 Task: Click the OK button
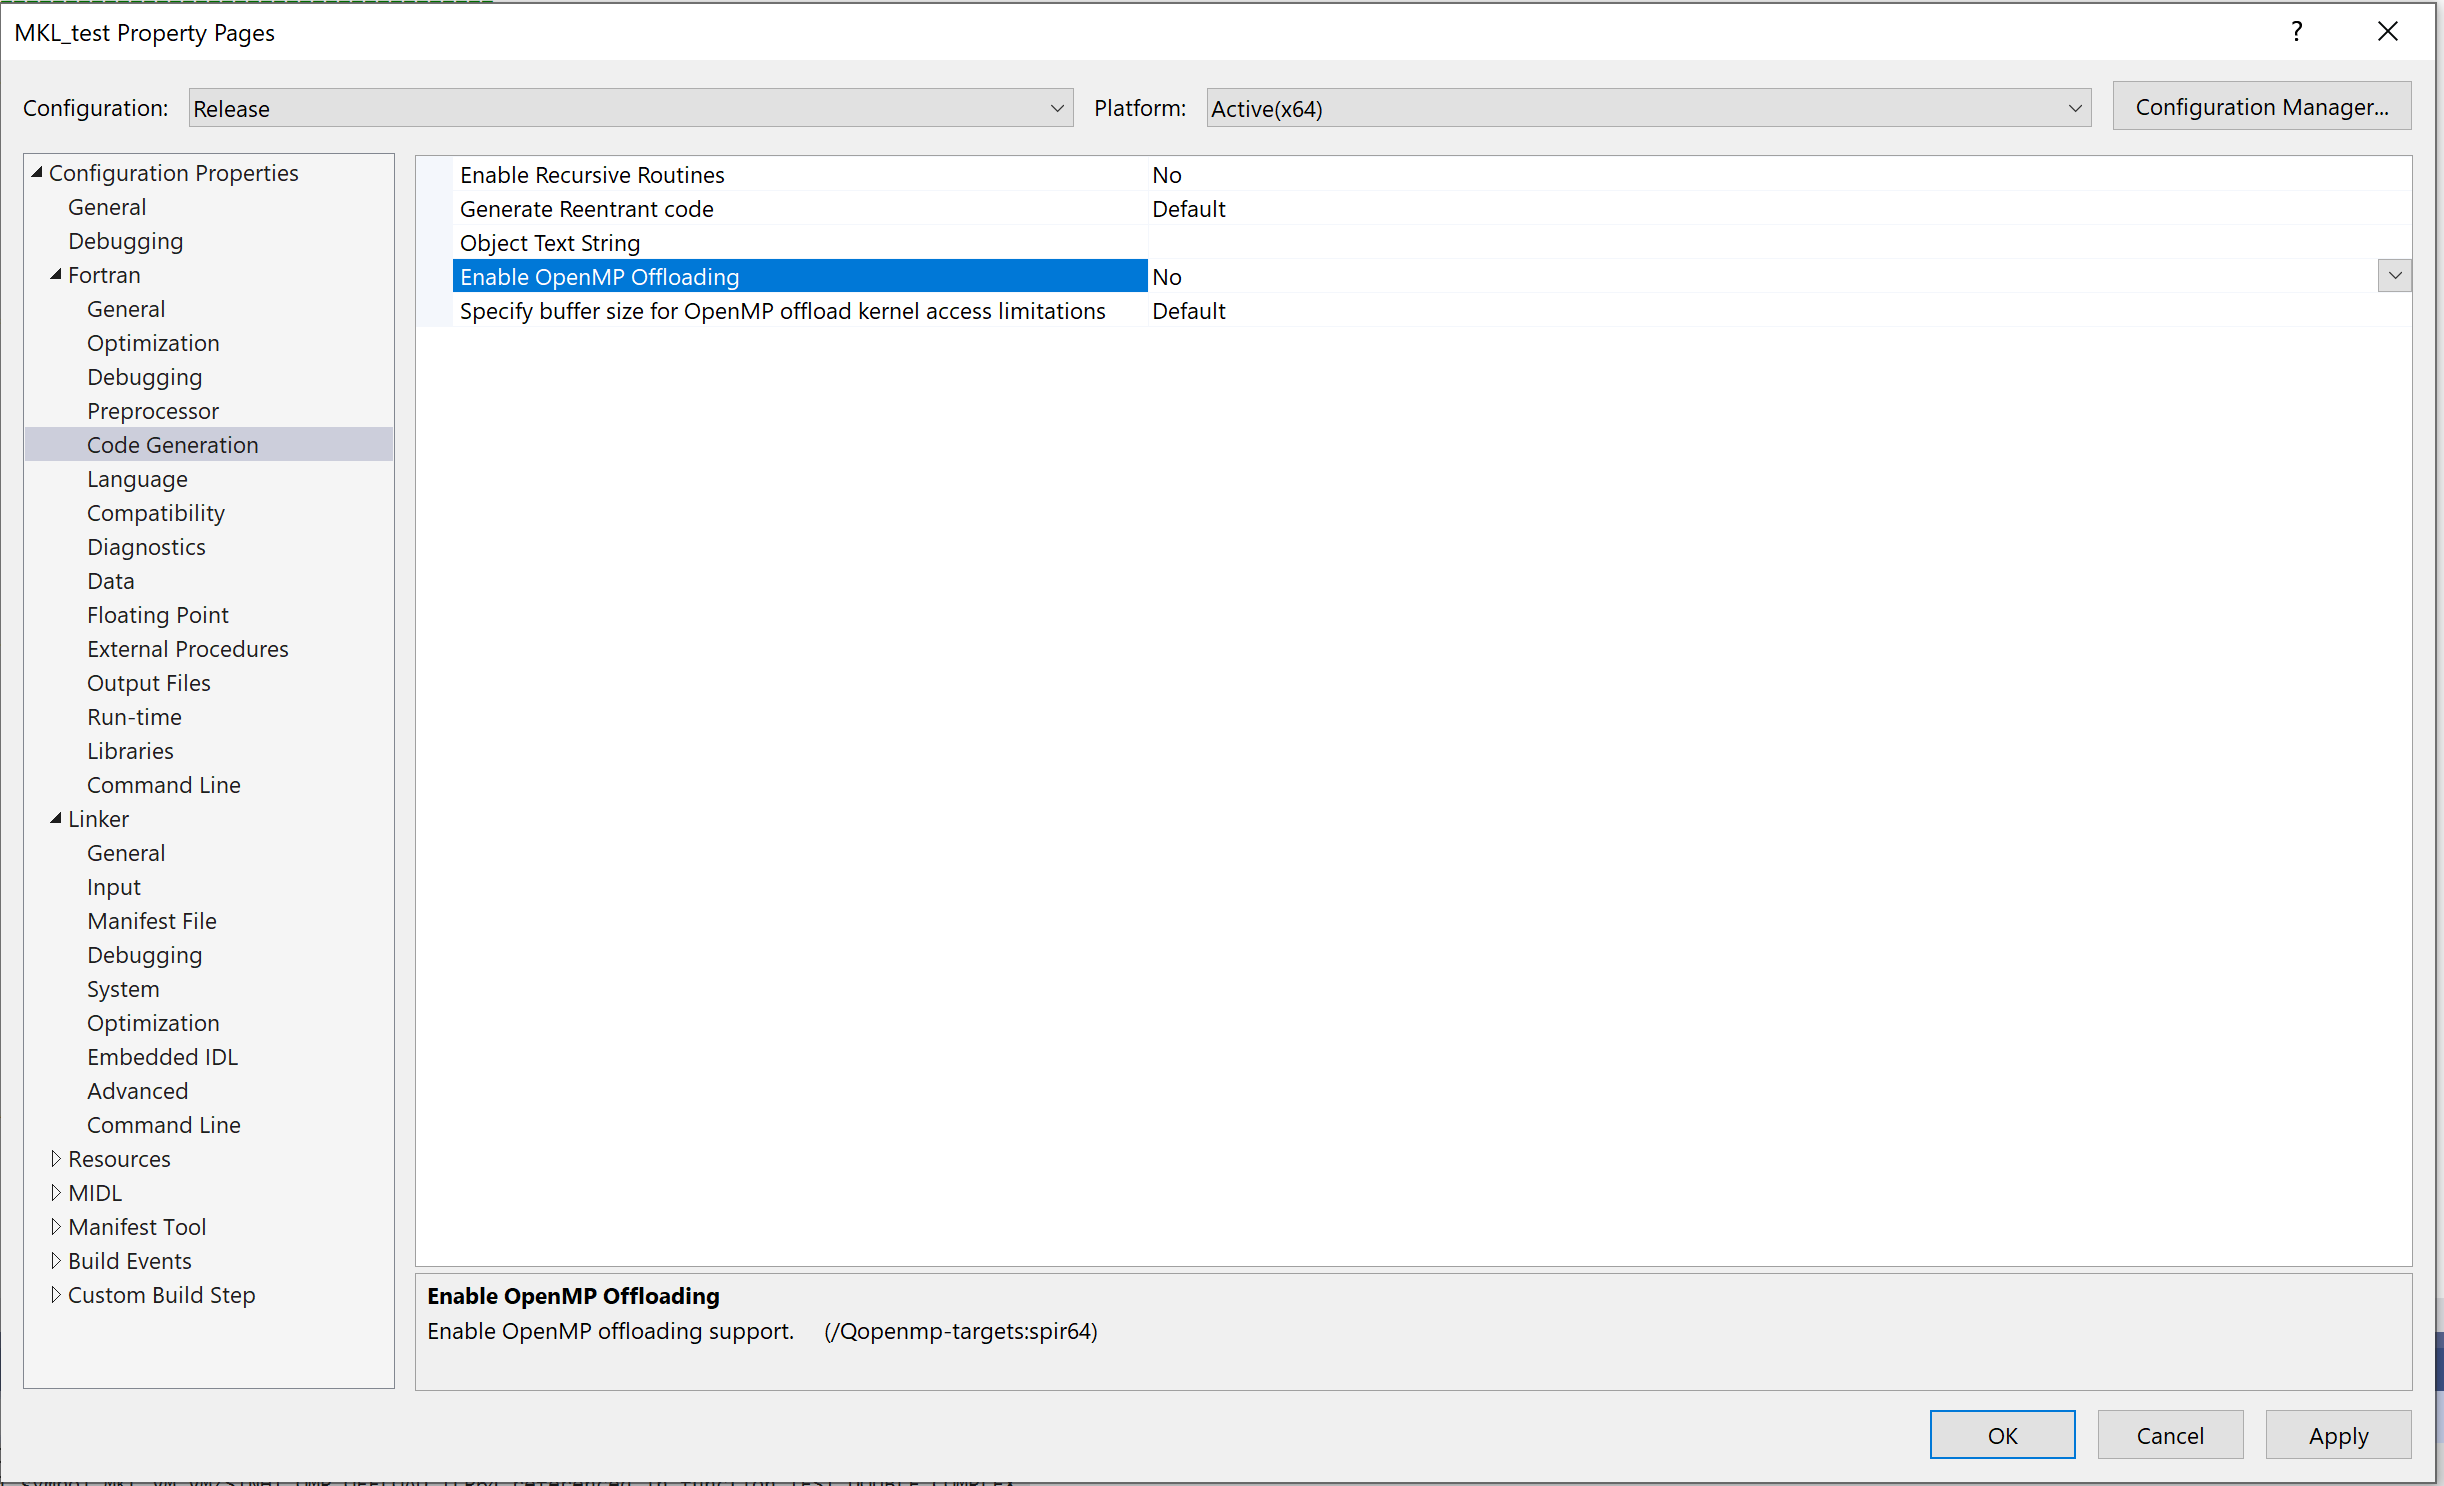2002,1434
